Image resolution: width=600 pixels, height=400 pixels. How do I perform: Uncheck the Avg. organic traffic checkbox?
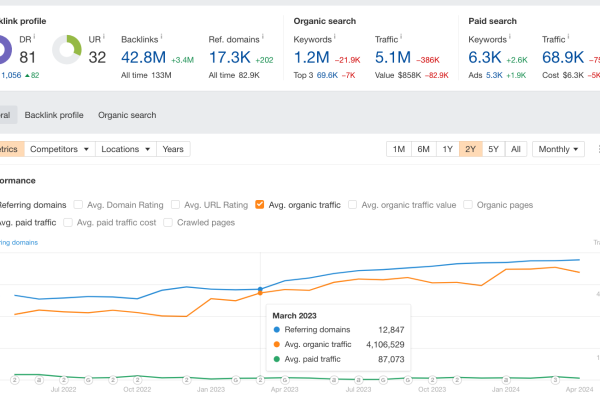pyautogui.click(x=259, y=205)
